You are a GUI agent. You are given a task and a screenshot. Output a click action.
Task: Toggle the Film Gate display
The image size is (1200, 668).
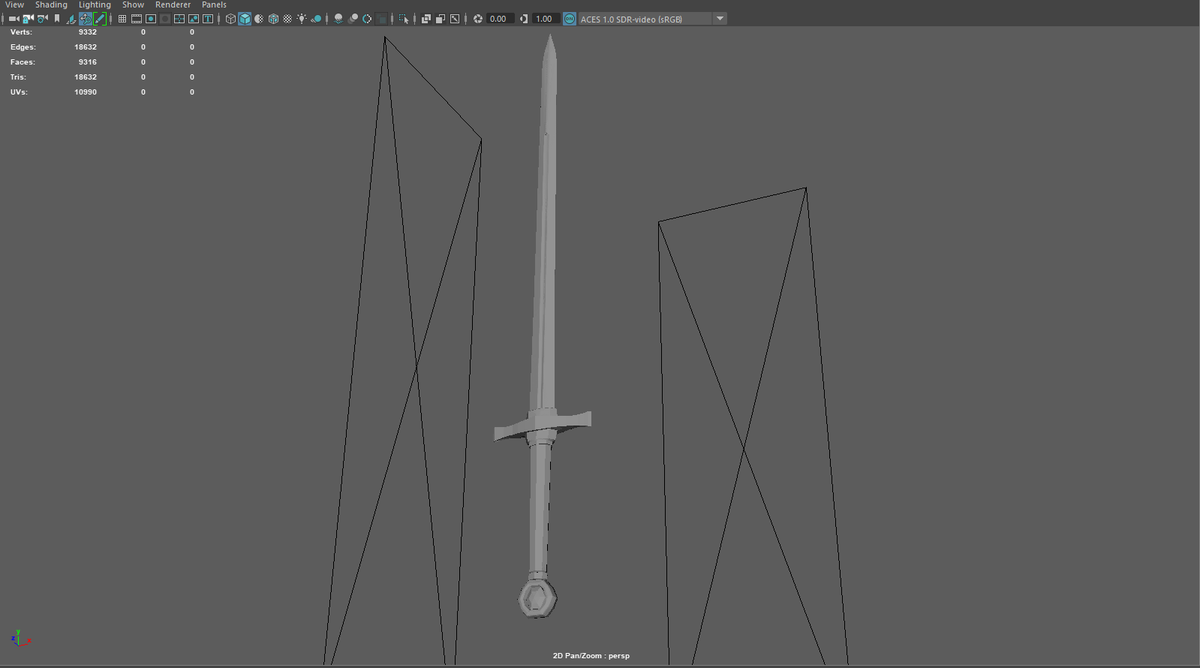[136, 19]
